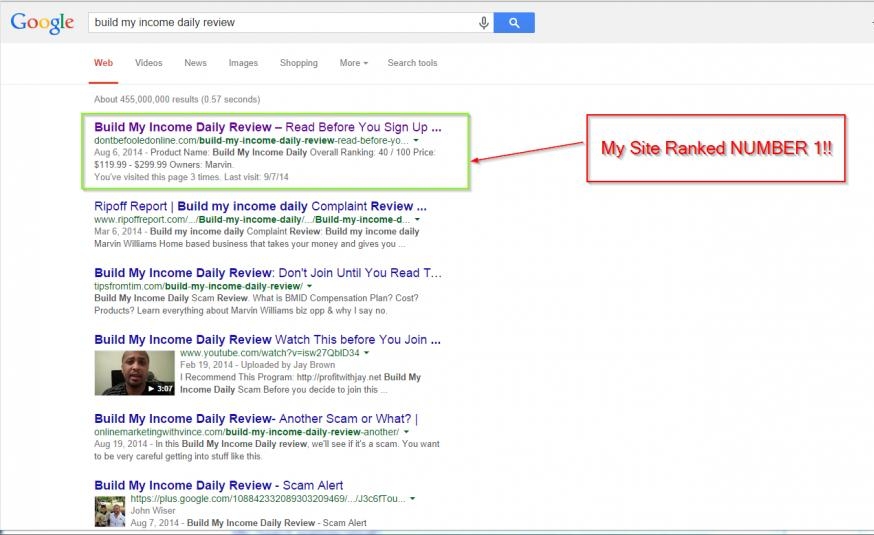Click the YouTube video thumbnail showing 3:07
The image size is (874, 535).
coord(134,373)
